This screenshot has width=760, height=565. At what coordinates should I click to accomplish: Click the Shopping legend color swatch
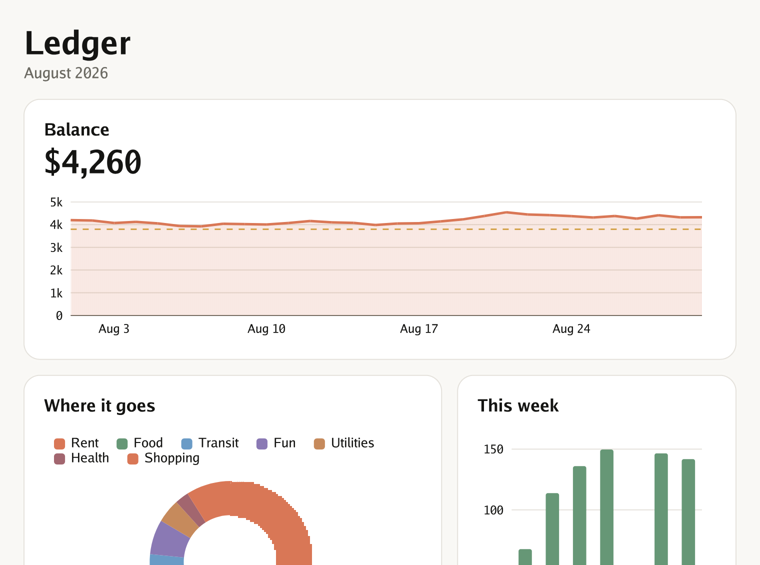[133, 459]
